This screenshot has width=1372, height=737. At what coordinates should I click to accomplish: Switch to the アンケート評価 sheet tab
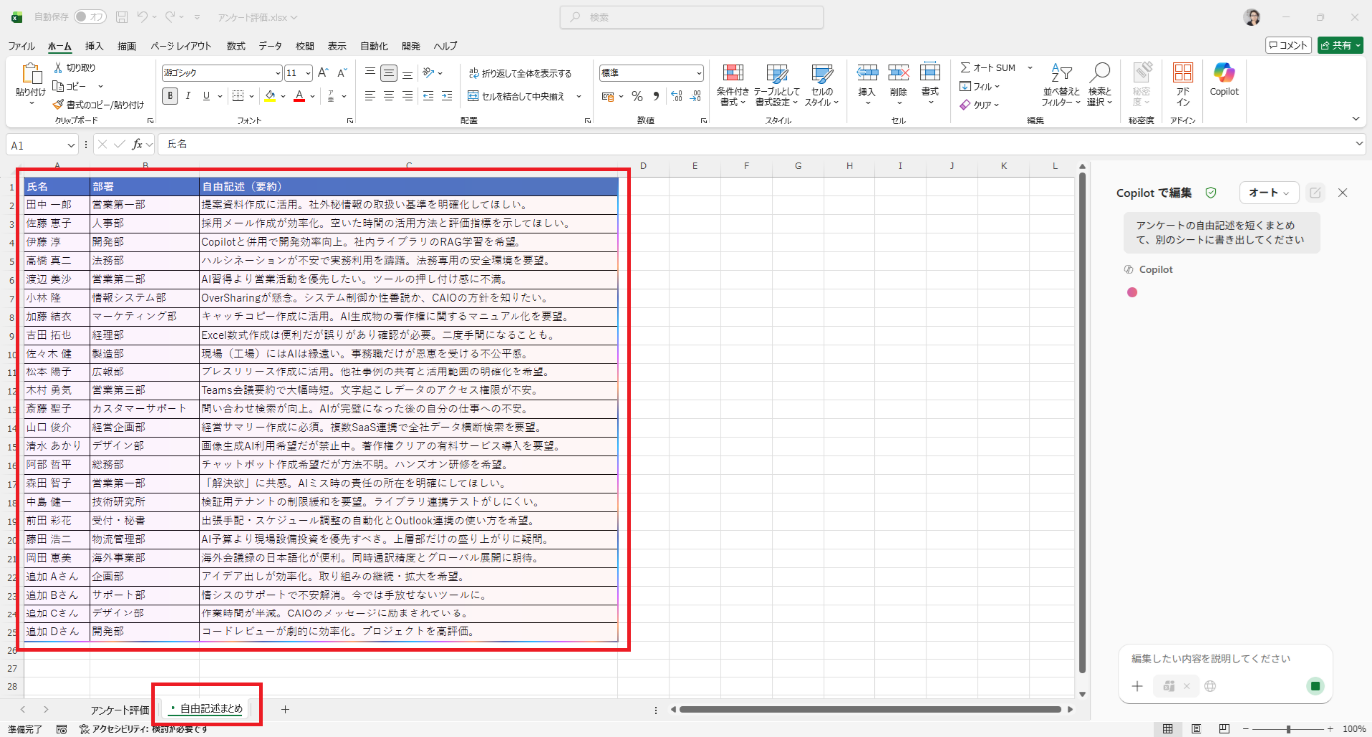(119, 709)
